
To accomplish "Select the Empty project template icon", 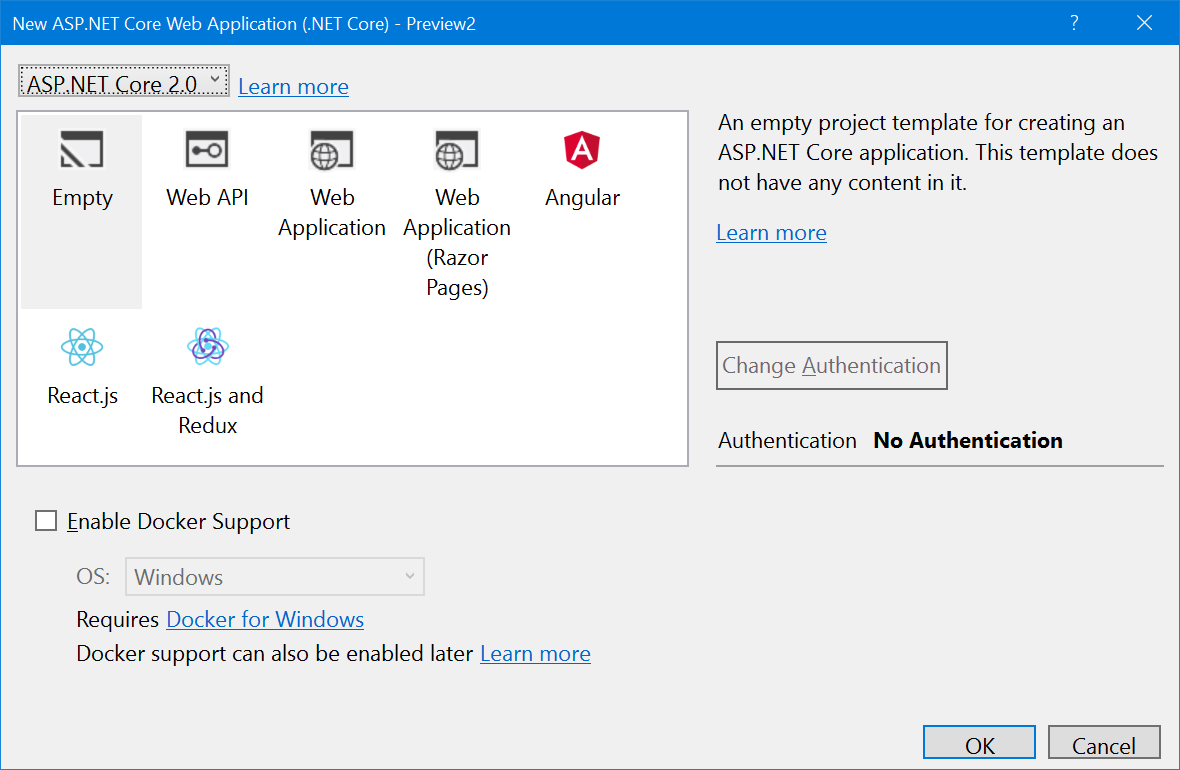I will pyautogui.click(x=81, y=150).
